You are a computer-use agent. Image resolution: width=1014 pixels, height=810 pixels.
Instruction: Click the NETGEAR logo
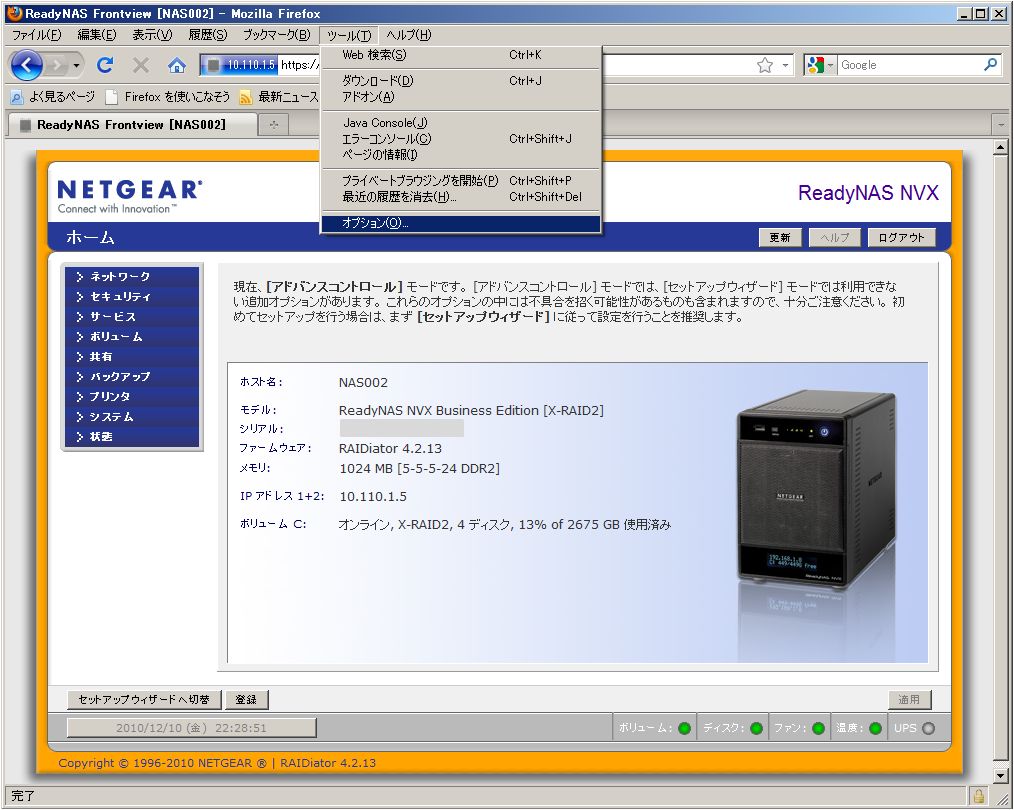(x=129, y=197)
